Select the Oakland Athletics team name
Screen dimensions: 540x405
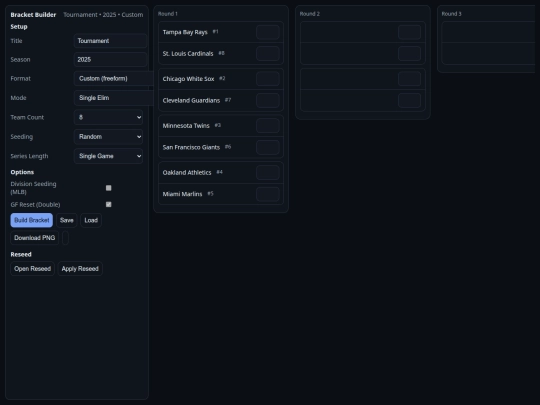click(187, 173)
